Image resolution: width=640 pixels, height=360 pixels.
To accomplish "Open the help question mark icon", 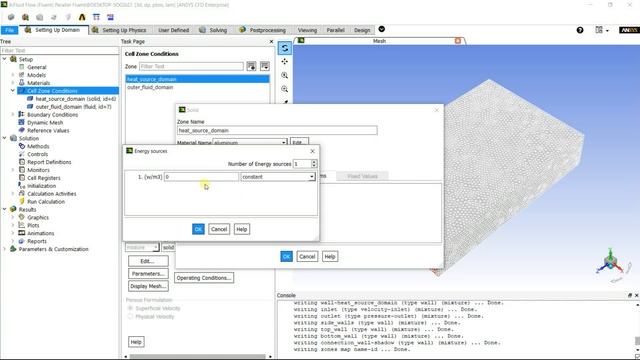I will tap(580, 30).
